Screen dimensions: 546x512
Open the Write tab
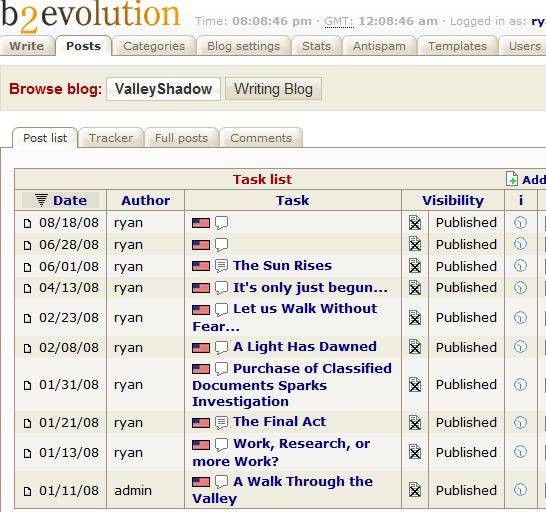[26, 46]
